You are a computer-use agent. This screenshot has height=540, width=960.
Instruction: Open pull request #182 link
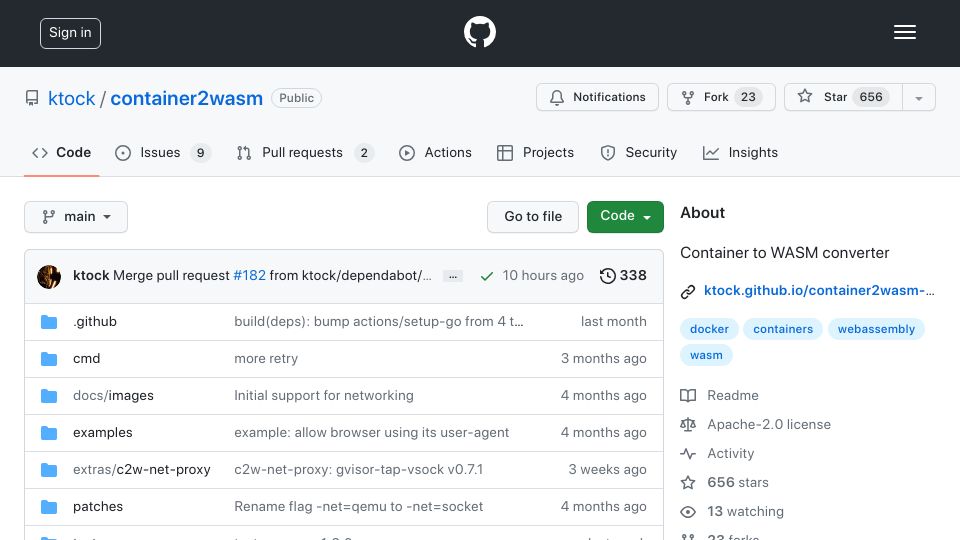click(x=249, y=276)
